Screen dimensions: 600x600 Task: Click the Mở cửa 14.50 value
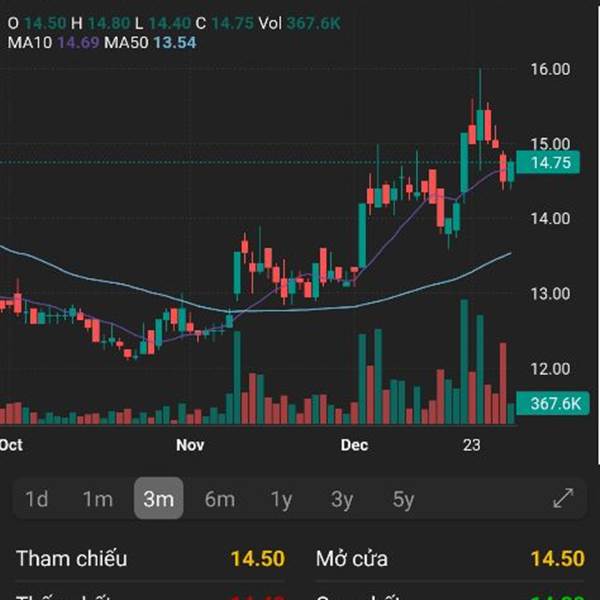click(558, 558)
